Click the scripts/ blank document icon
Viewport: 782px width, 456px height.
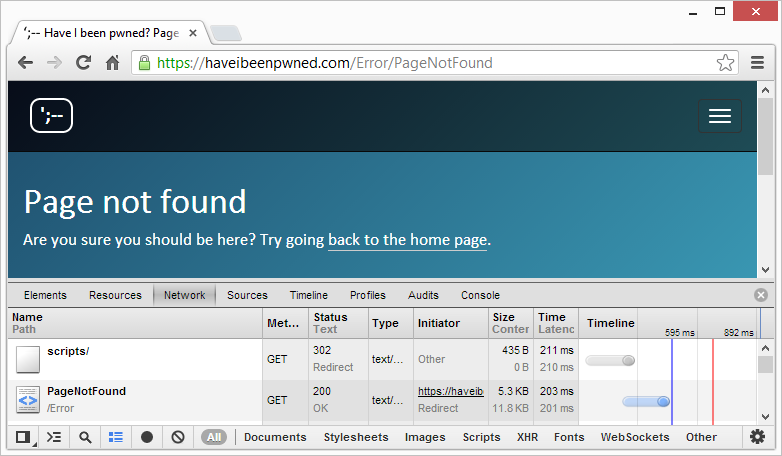click(x=28, y=360)
